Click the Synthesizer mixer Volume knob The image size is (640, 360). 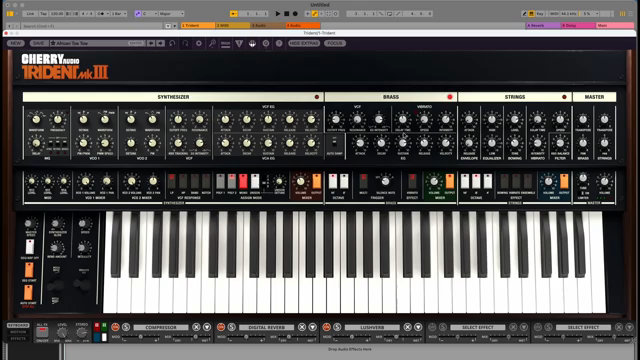pyautogui.click(x=301, y=181)
